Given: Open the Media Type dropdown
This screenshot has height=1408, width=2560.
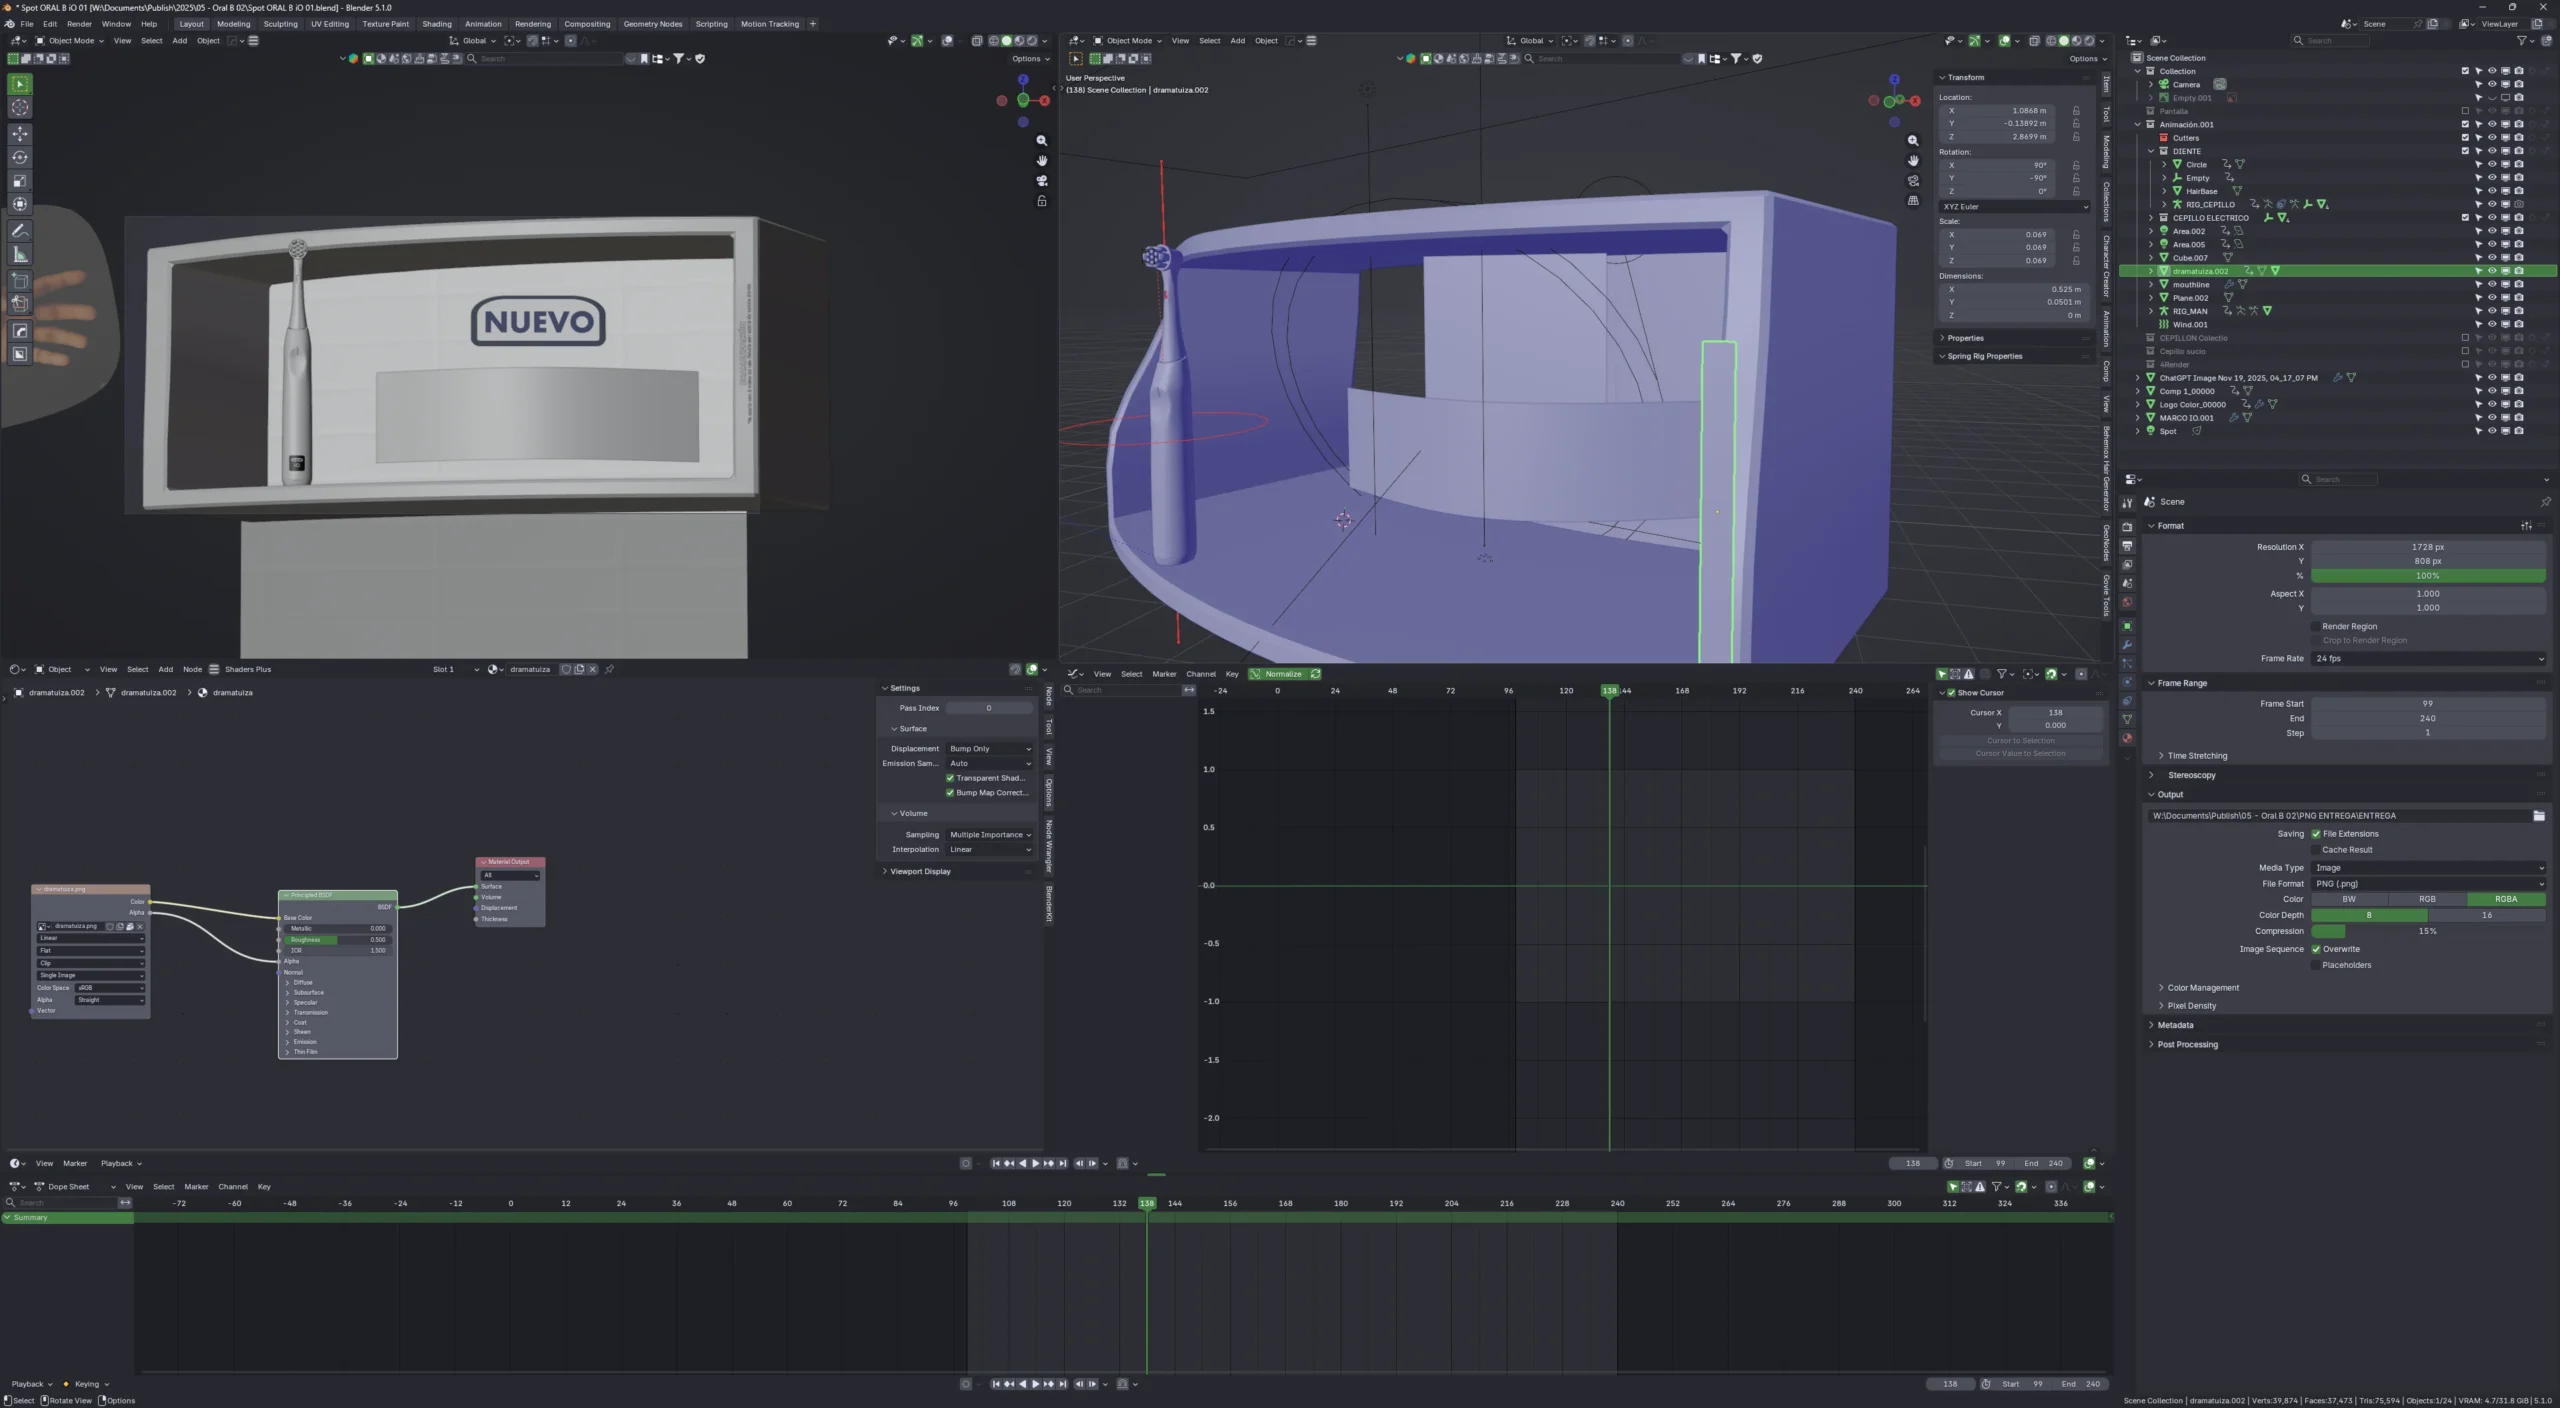Looking at the screenshot, I should click(x=2428, y=868).
